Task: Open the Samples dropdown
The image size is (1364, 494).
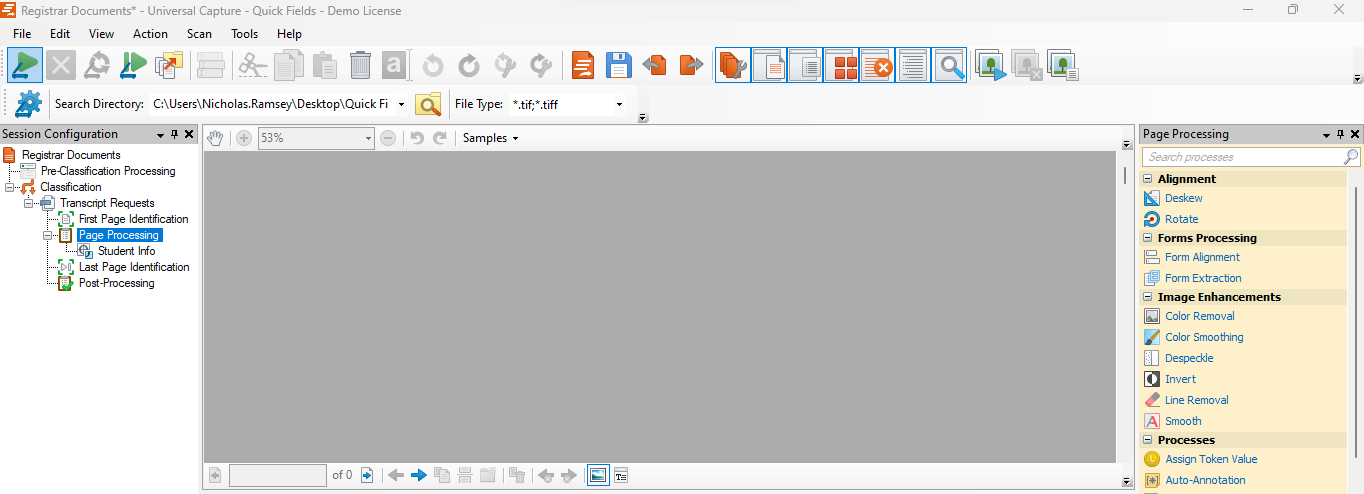Action: coord(491,138)
